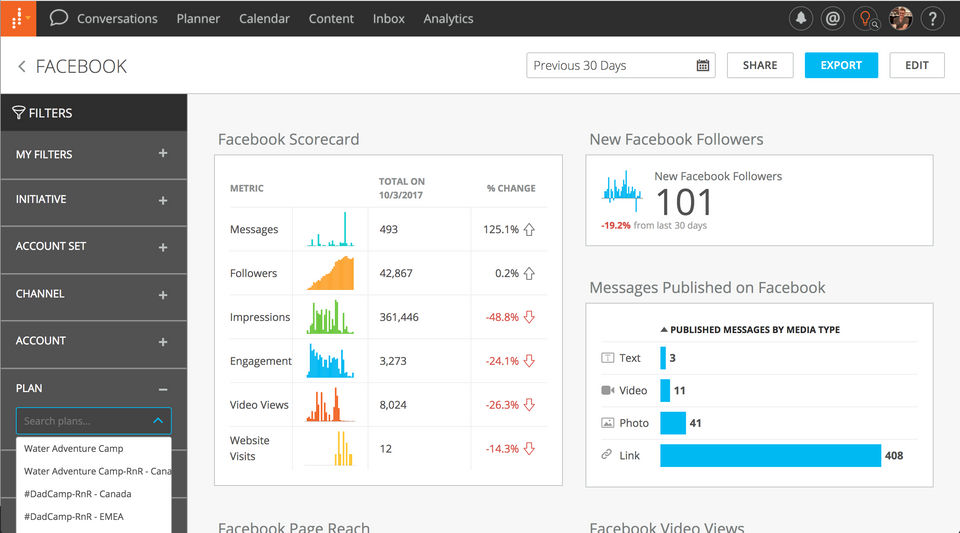
Task: Close plans dropdown via chevron
Action: point(157,420)
